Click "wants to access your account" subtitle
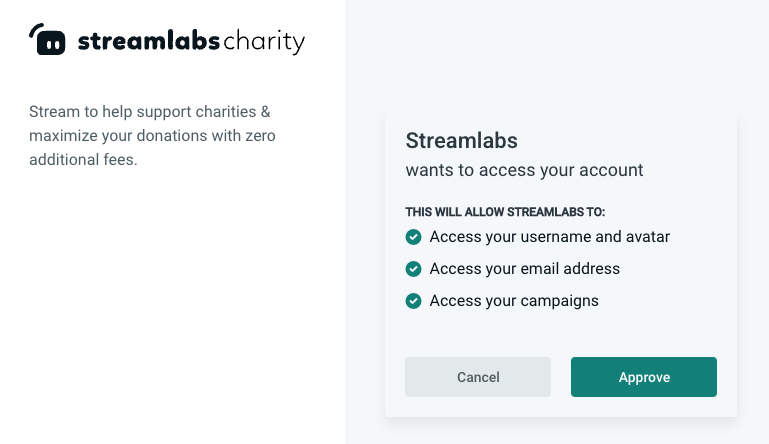 click(x=524, y=170)
